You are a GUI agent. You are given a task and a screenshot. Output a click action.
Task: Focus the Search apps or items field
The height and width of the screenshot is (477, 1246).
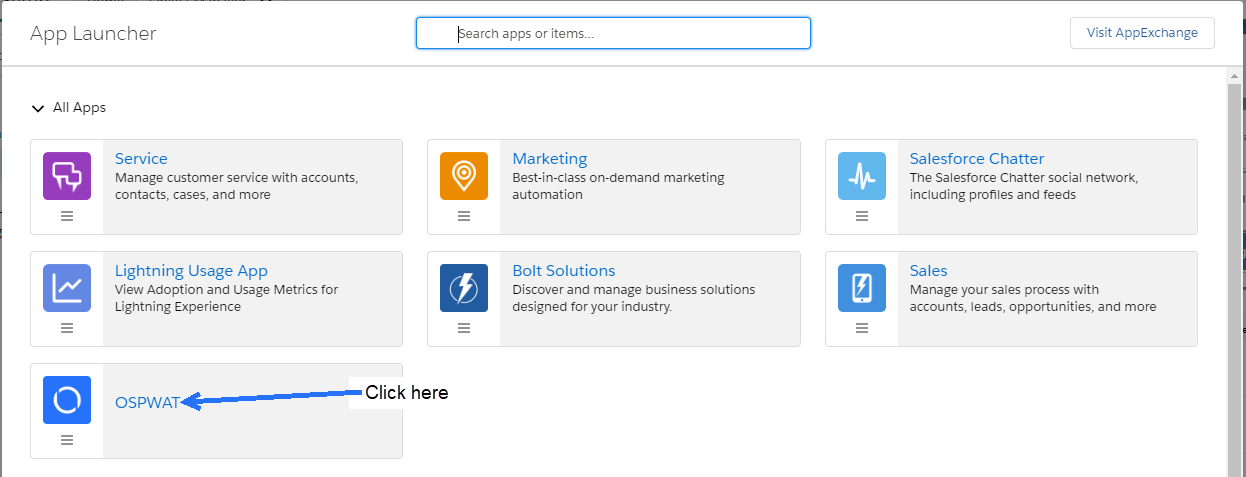point(613,33)
